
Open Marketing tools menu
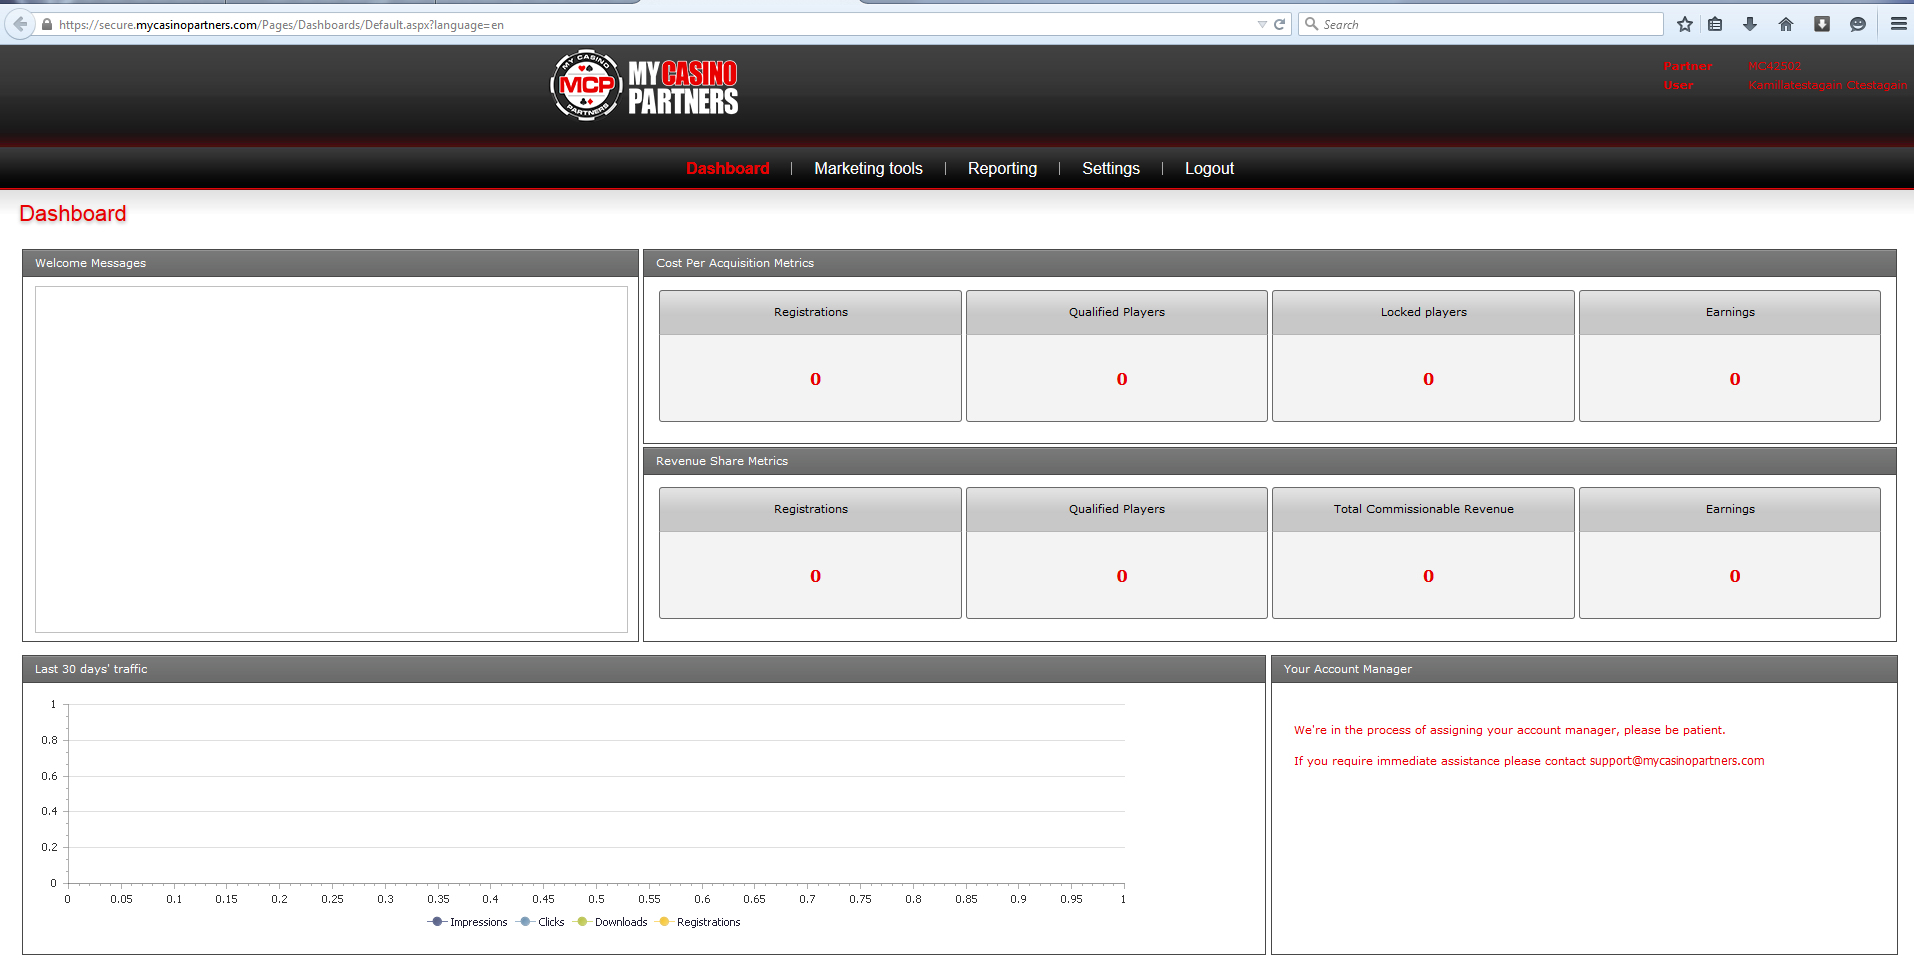(868, 168)
